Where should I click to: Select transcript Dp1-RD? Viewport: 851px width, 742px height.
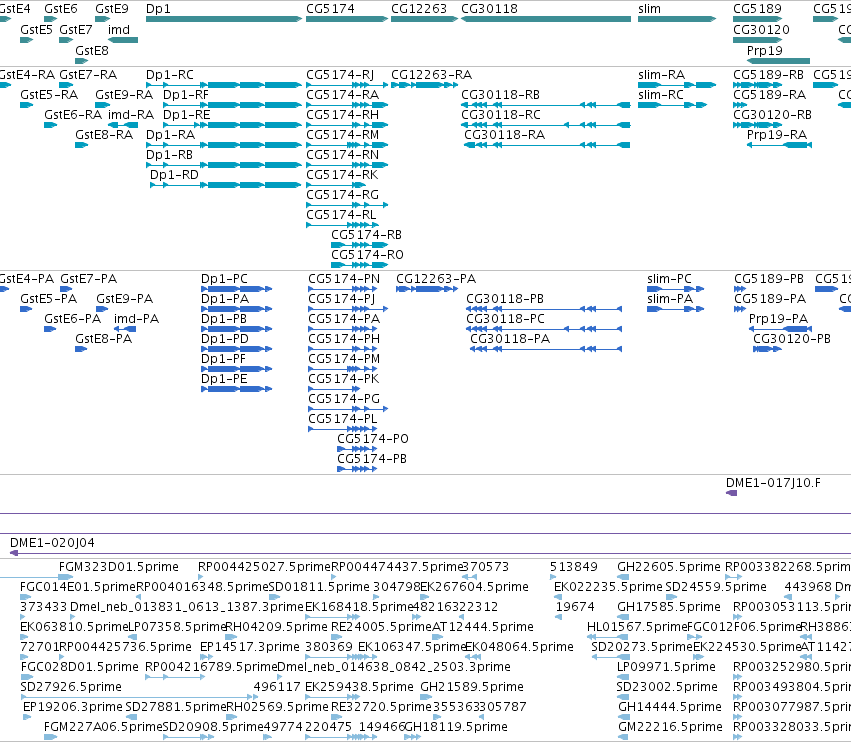point(174,174)
